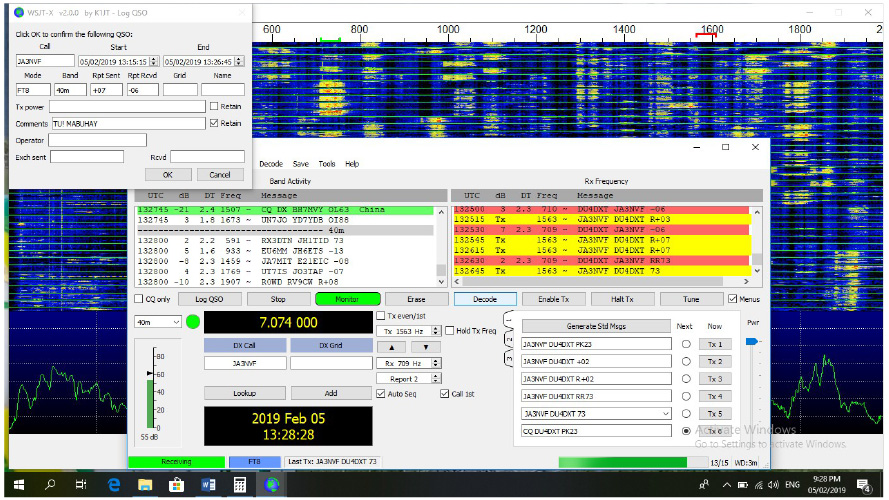Toggle the Call 1st checkbox
The image size is (889, 500).
point(444,393)
